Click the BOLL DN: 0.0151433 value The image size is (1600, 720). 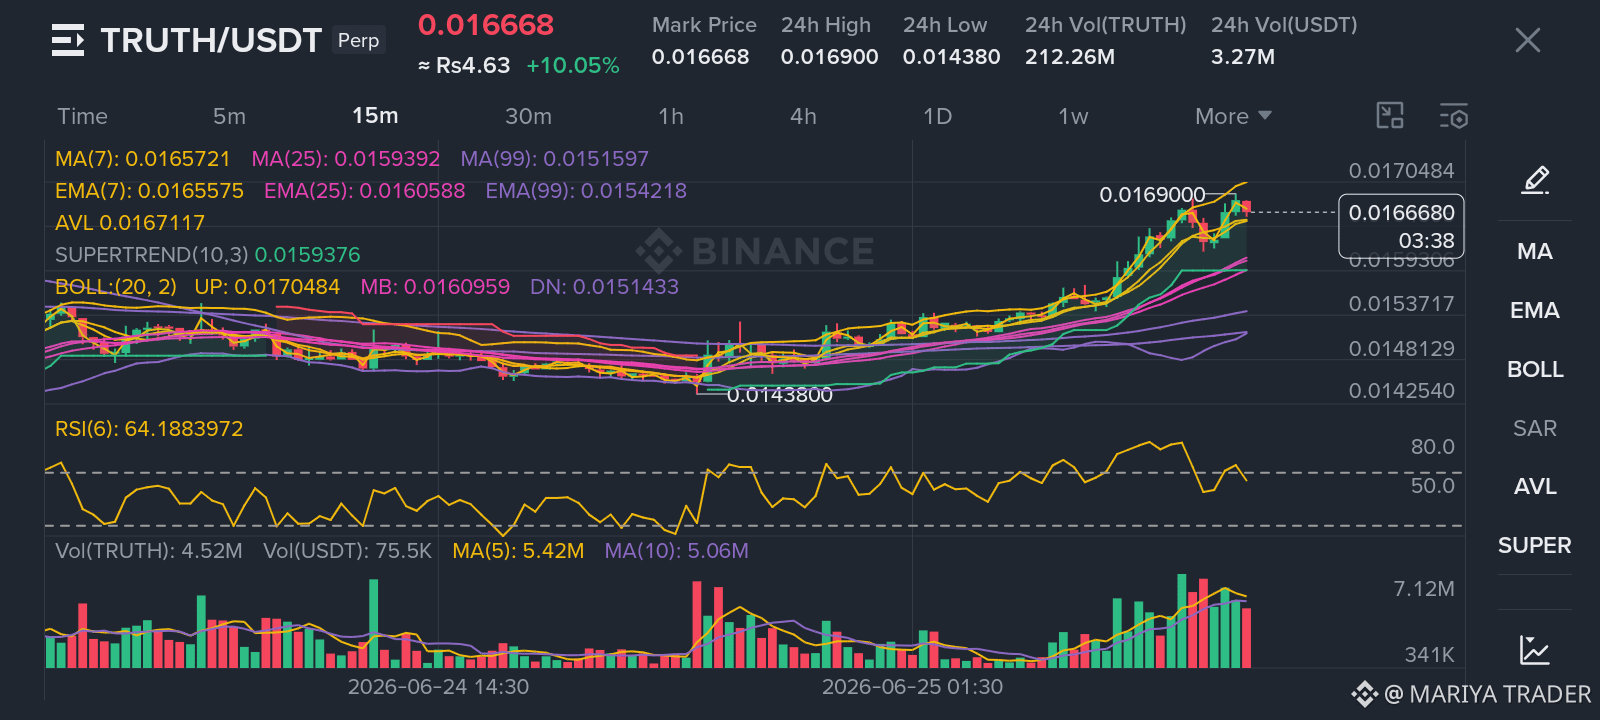604,287
